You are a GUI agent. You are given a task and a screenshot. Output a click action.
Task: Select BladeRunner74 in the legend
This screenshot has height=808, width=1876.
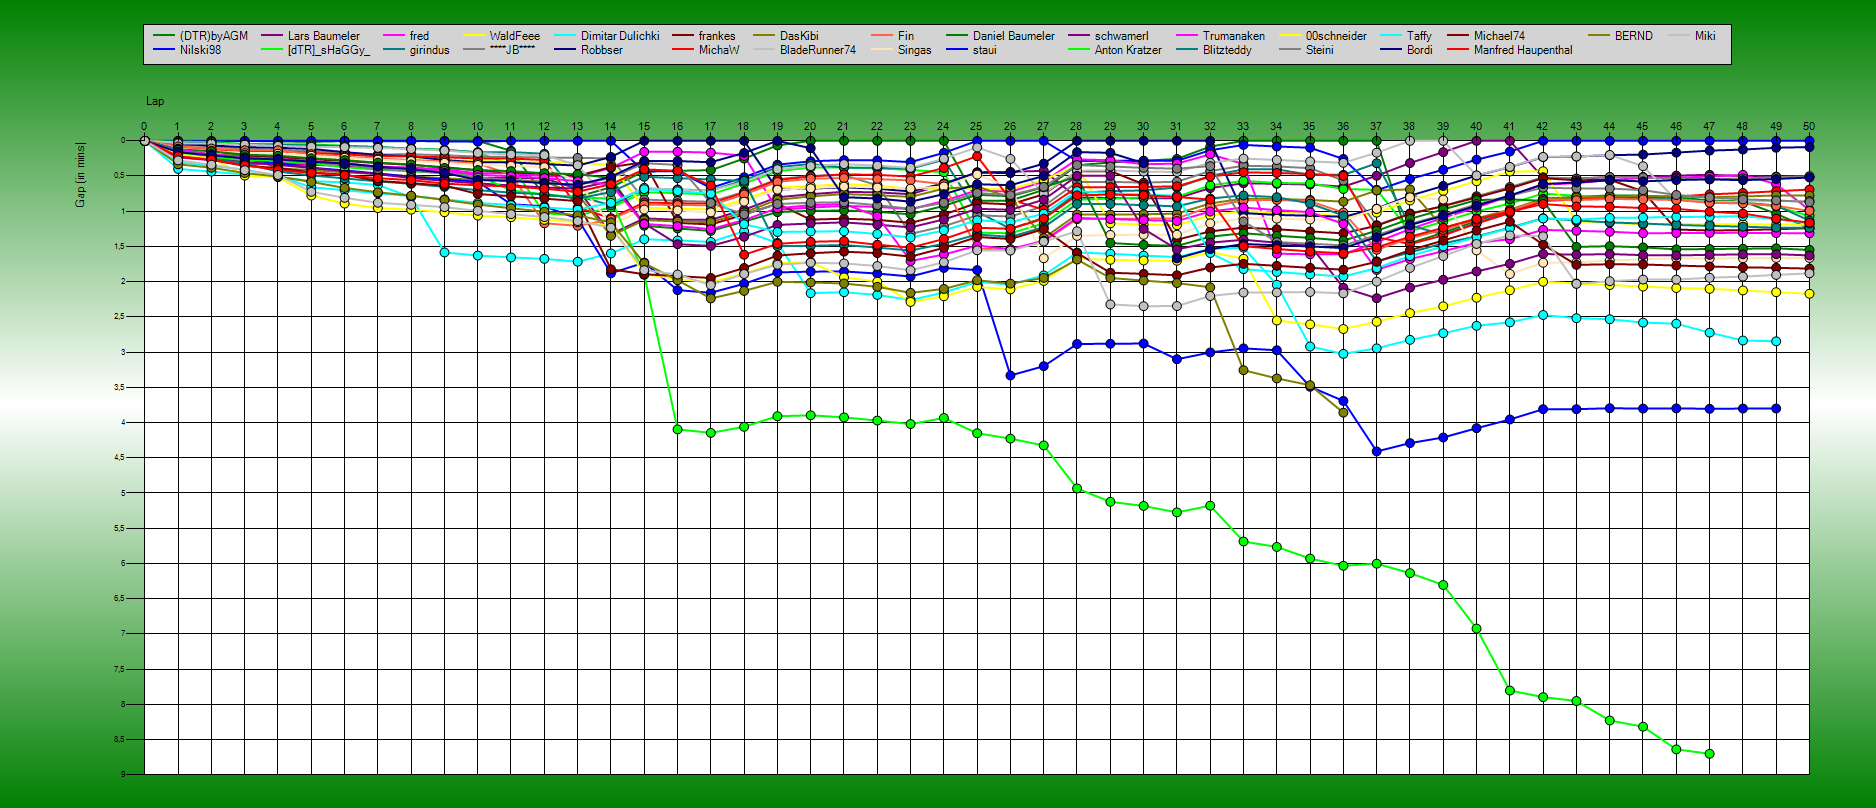[806, 50]
